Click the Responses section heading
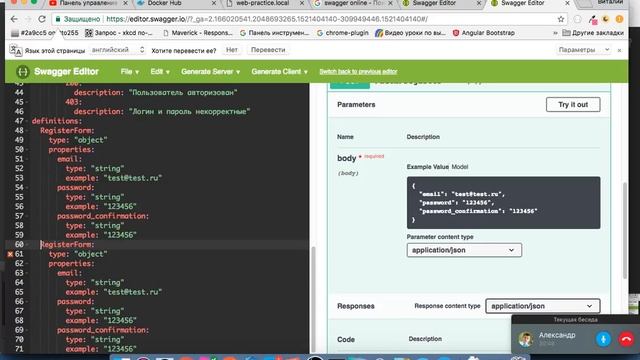Screen dimensions: 640x360 click(356, 306)
